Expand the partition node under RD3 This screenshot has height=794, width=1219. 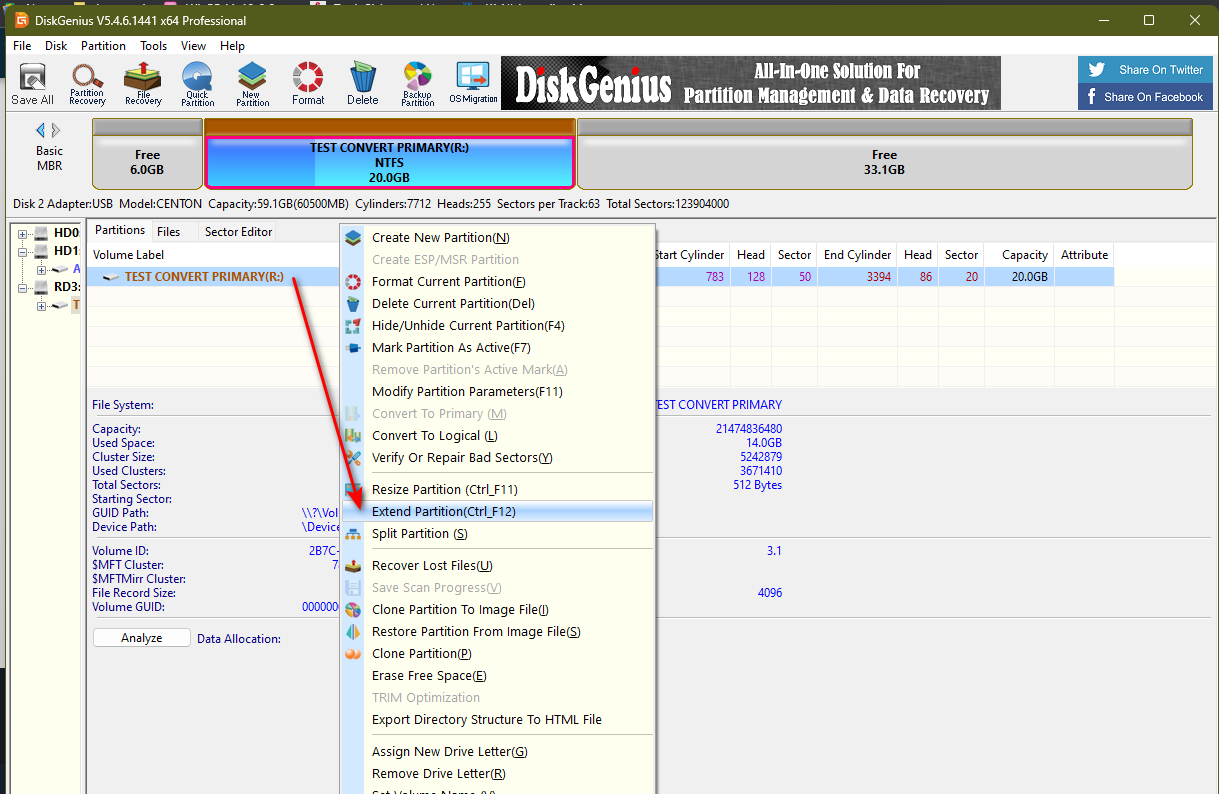click(x=41, y=305)
